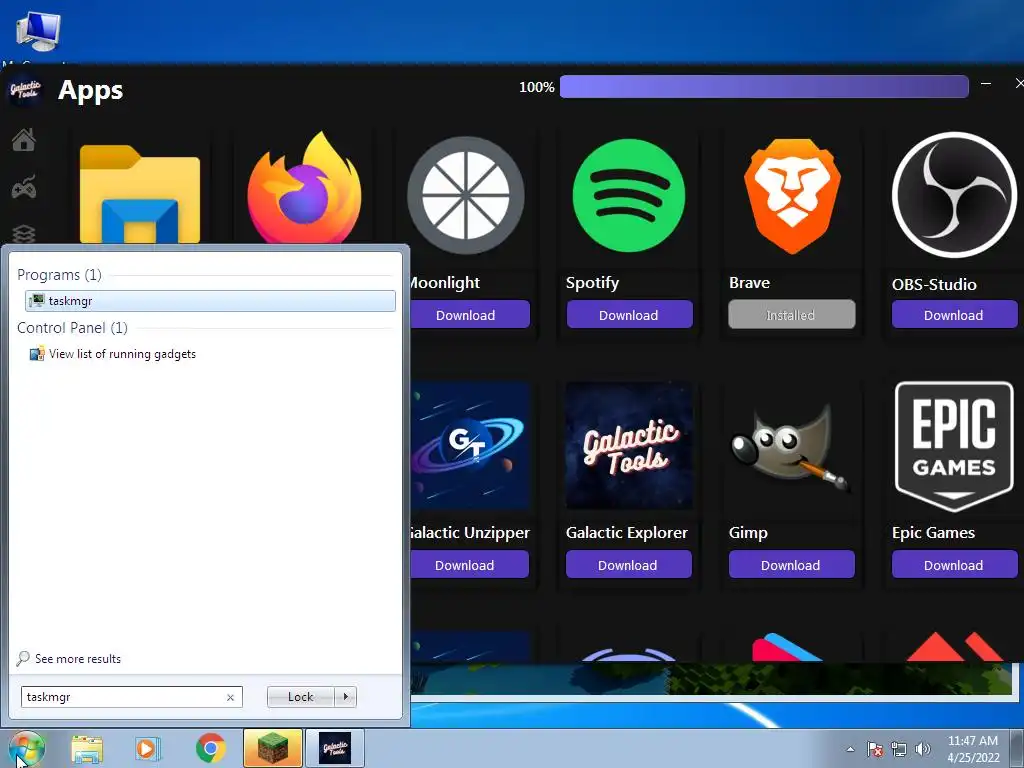Click the taskbar clock showing 11:47 AM
1024x768 pixels.
tap(973, 749)
